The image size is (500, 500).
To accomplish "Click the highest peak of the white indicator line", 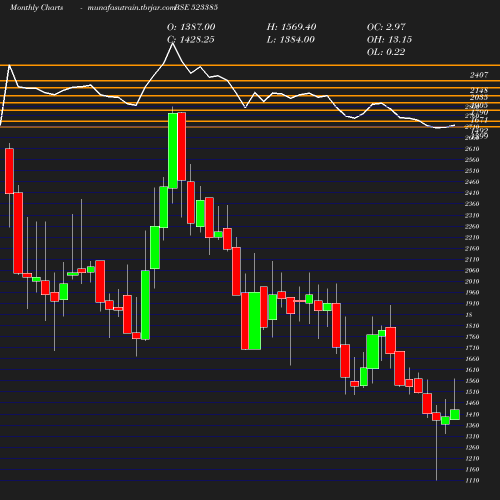I will pos(172,43).
